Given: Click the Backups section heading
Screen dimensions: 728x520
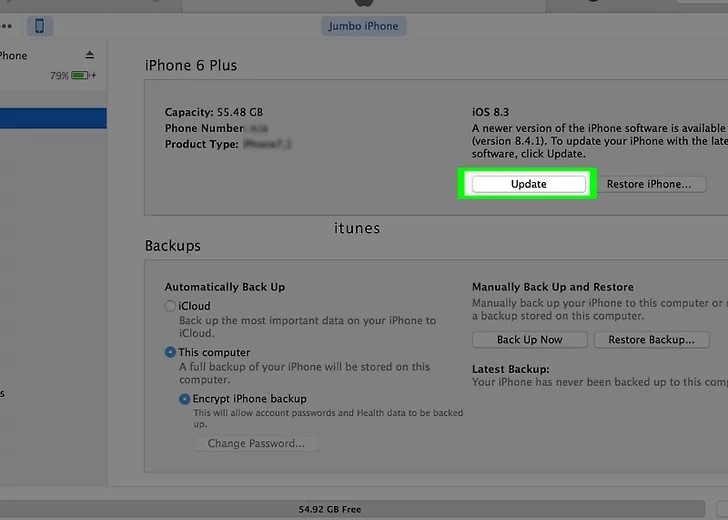Looking at the screenshot, I should click(x=173, y=246).
